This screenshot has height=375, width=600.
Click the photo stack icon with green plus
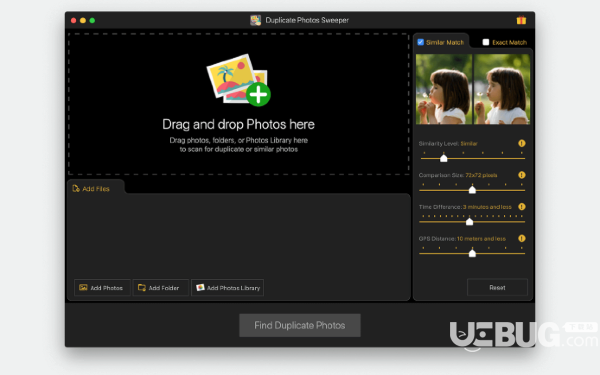point(239,80)
